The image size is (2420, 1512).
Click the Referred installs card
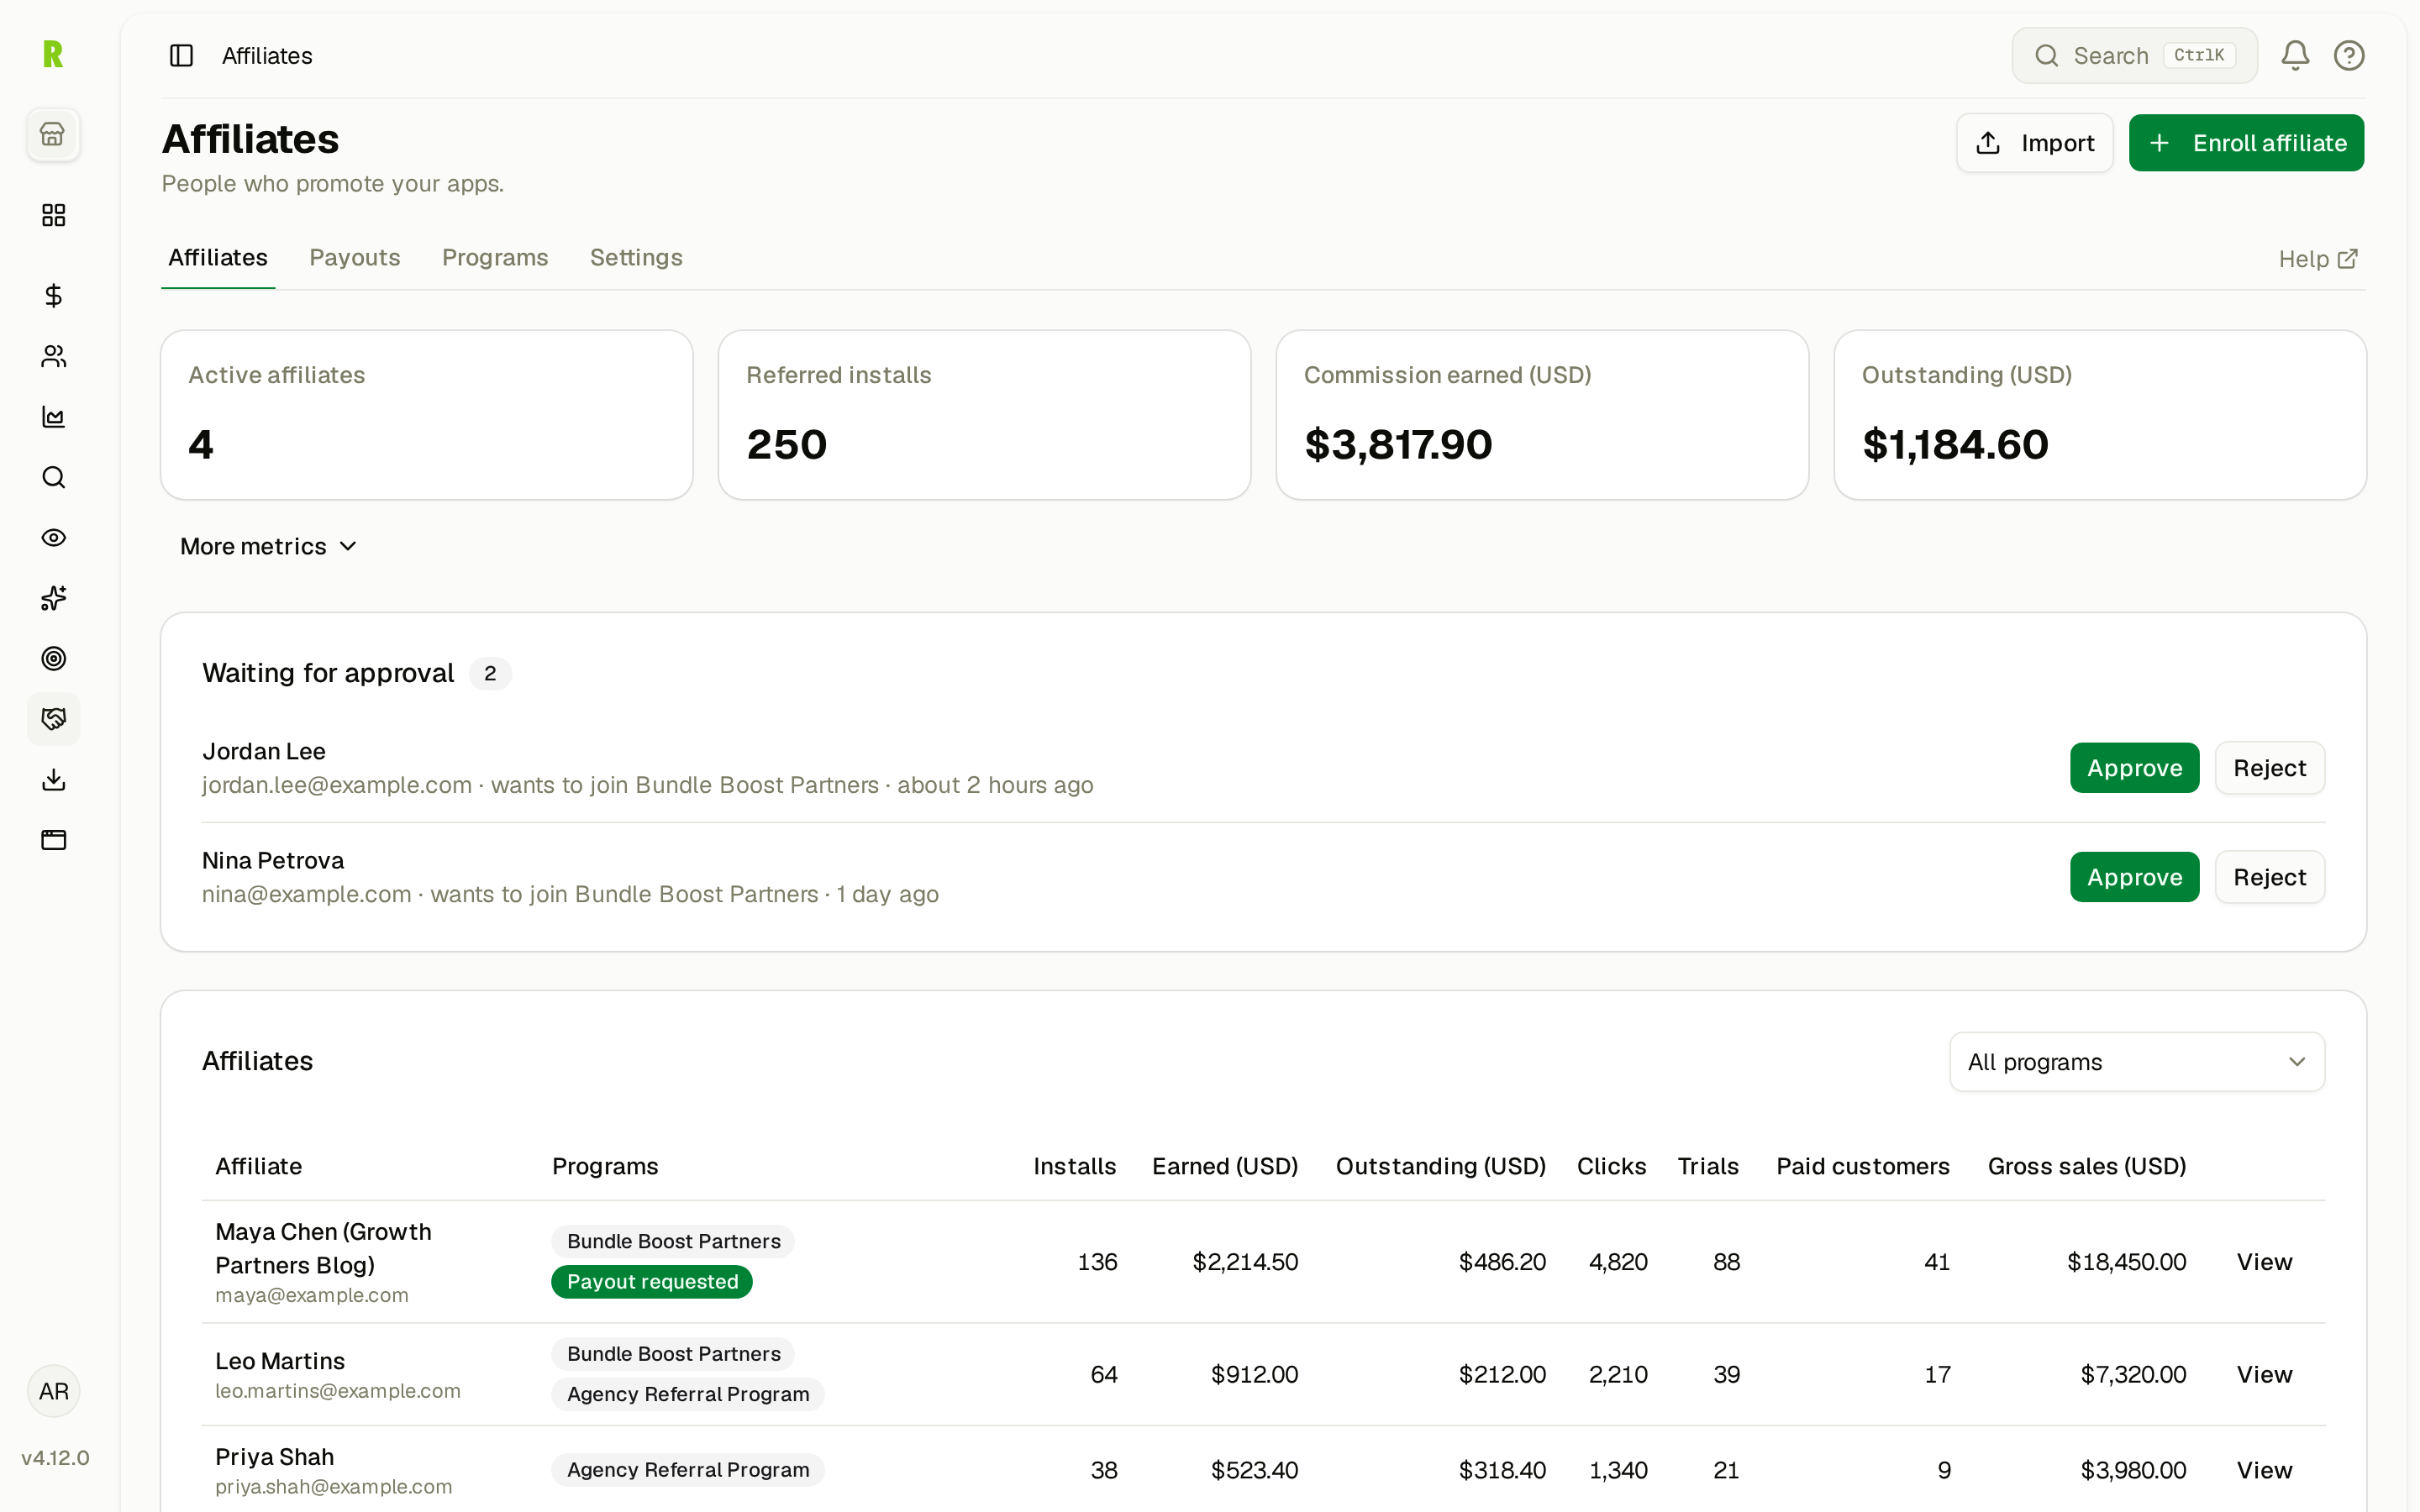point(984,415)
